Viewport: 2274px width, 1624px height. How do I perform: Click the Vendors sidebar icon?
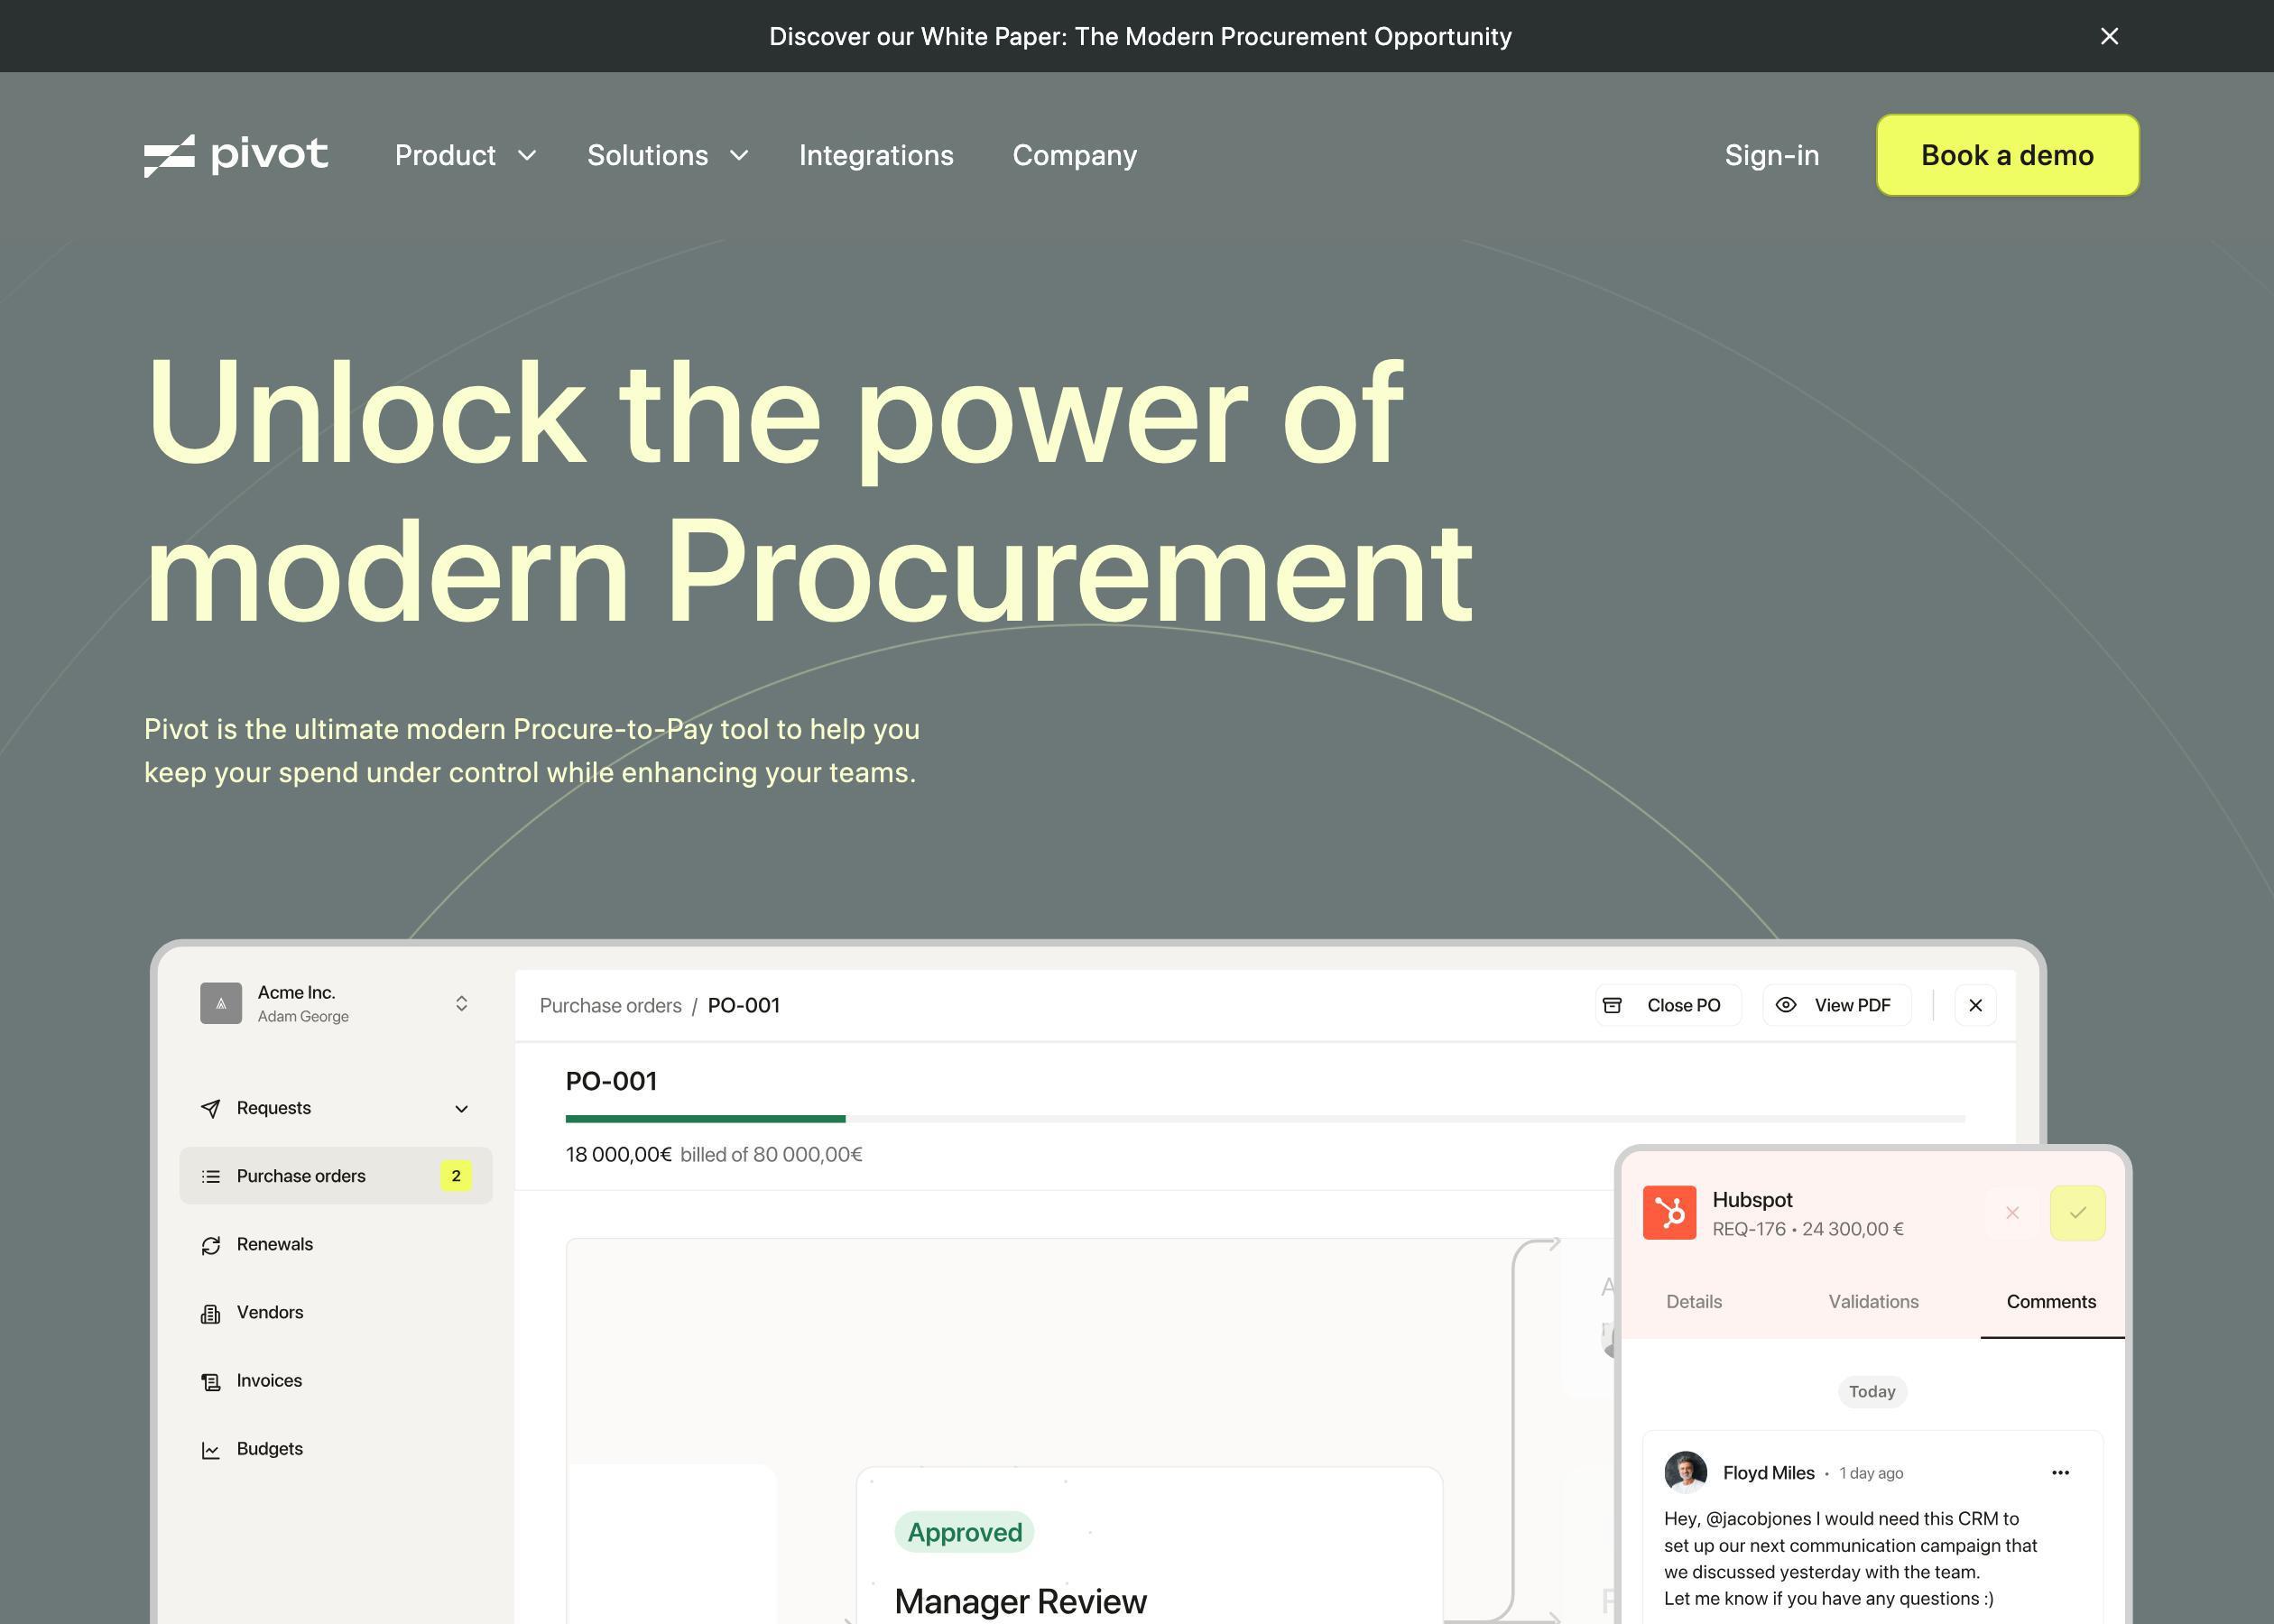point(211,1311)
